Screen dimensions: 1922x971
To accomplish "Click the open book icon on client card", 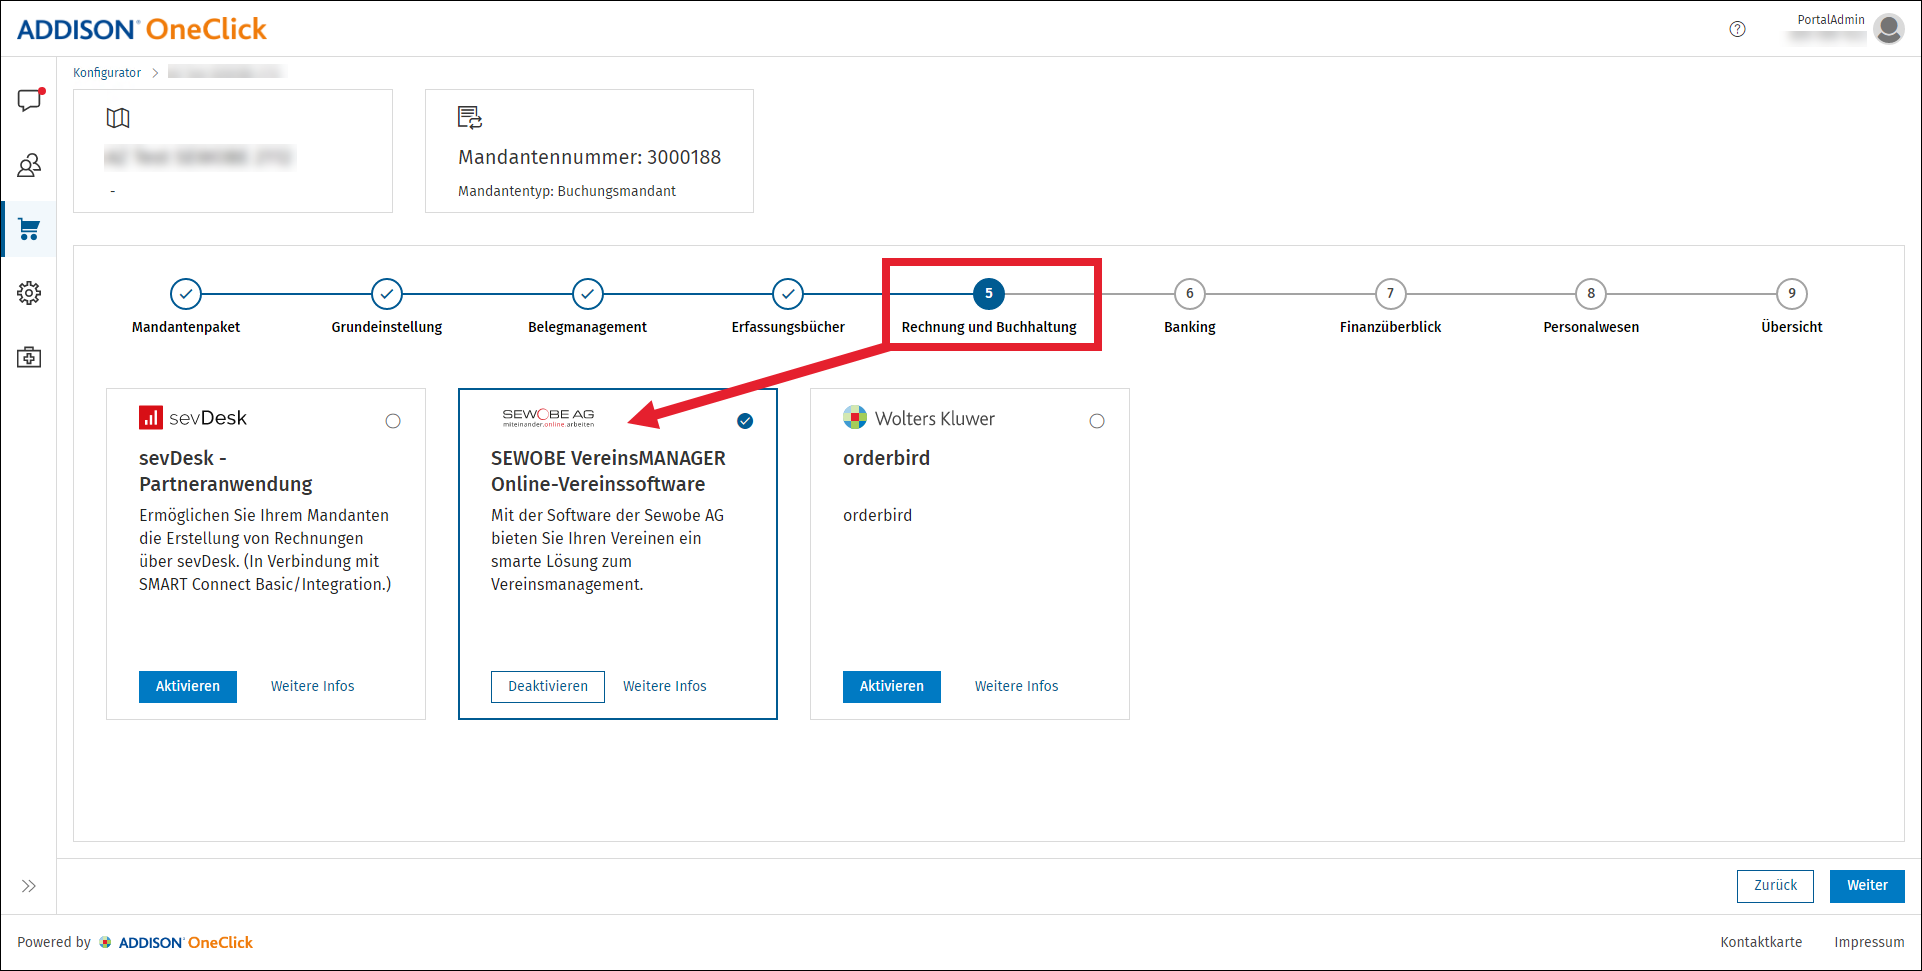I will (118, 118).
